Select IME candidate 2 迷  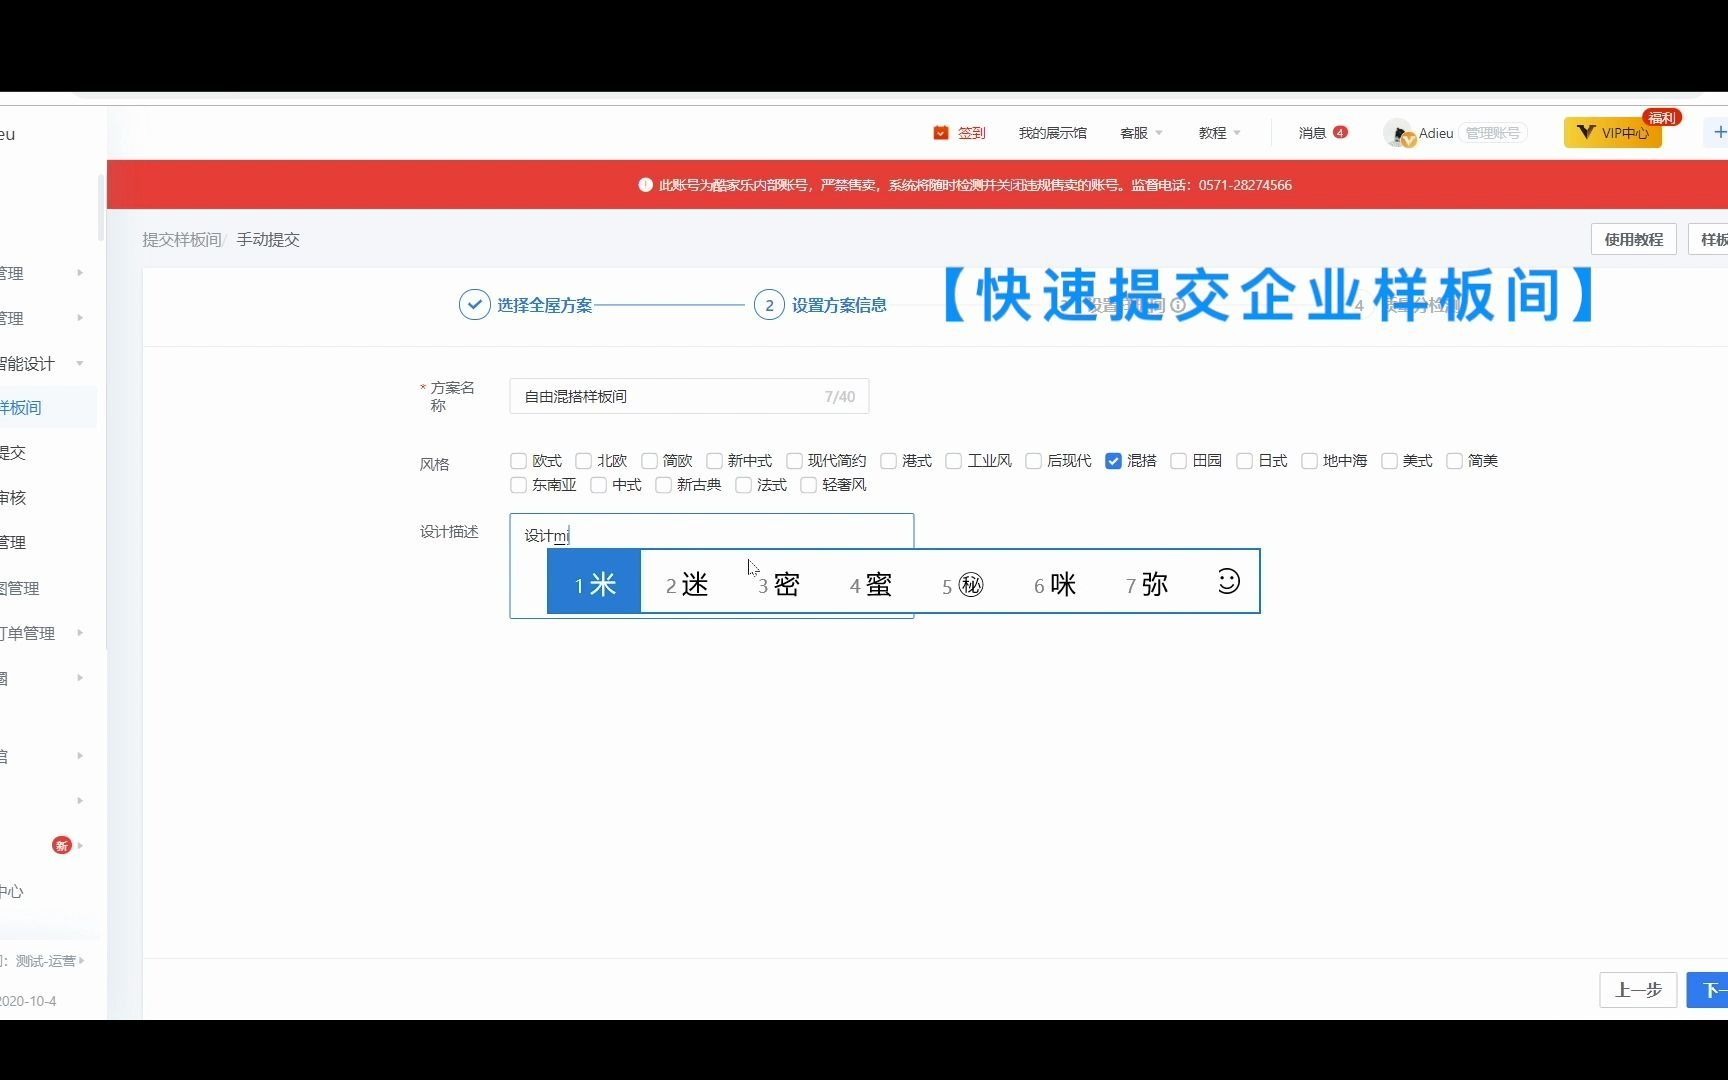(687, 584)
